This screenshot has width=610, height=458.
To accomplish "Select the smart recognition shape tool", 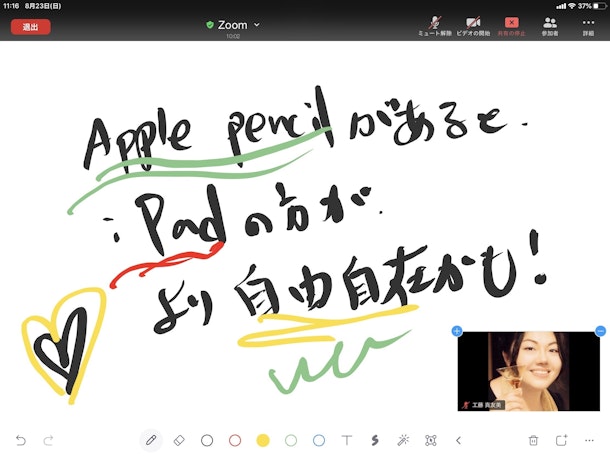I will click(431, 440).
